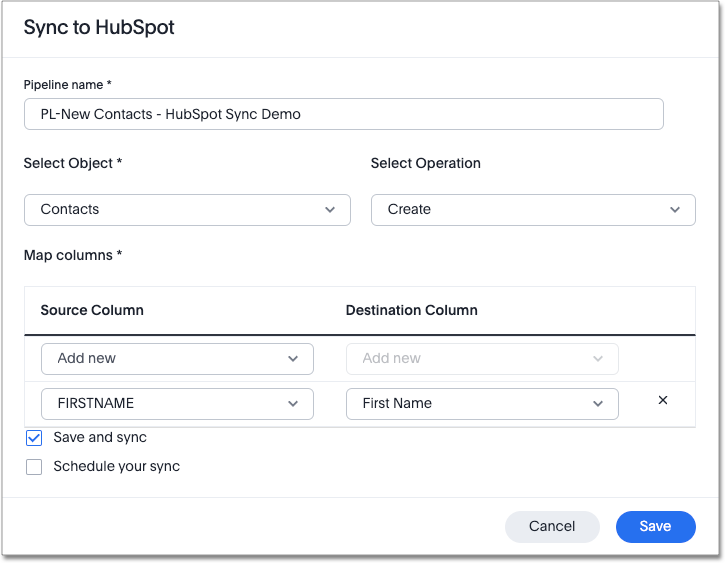Uncheck the Save and sync checkbox

(34, 438)
